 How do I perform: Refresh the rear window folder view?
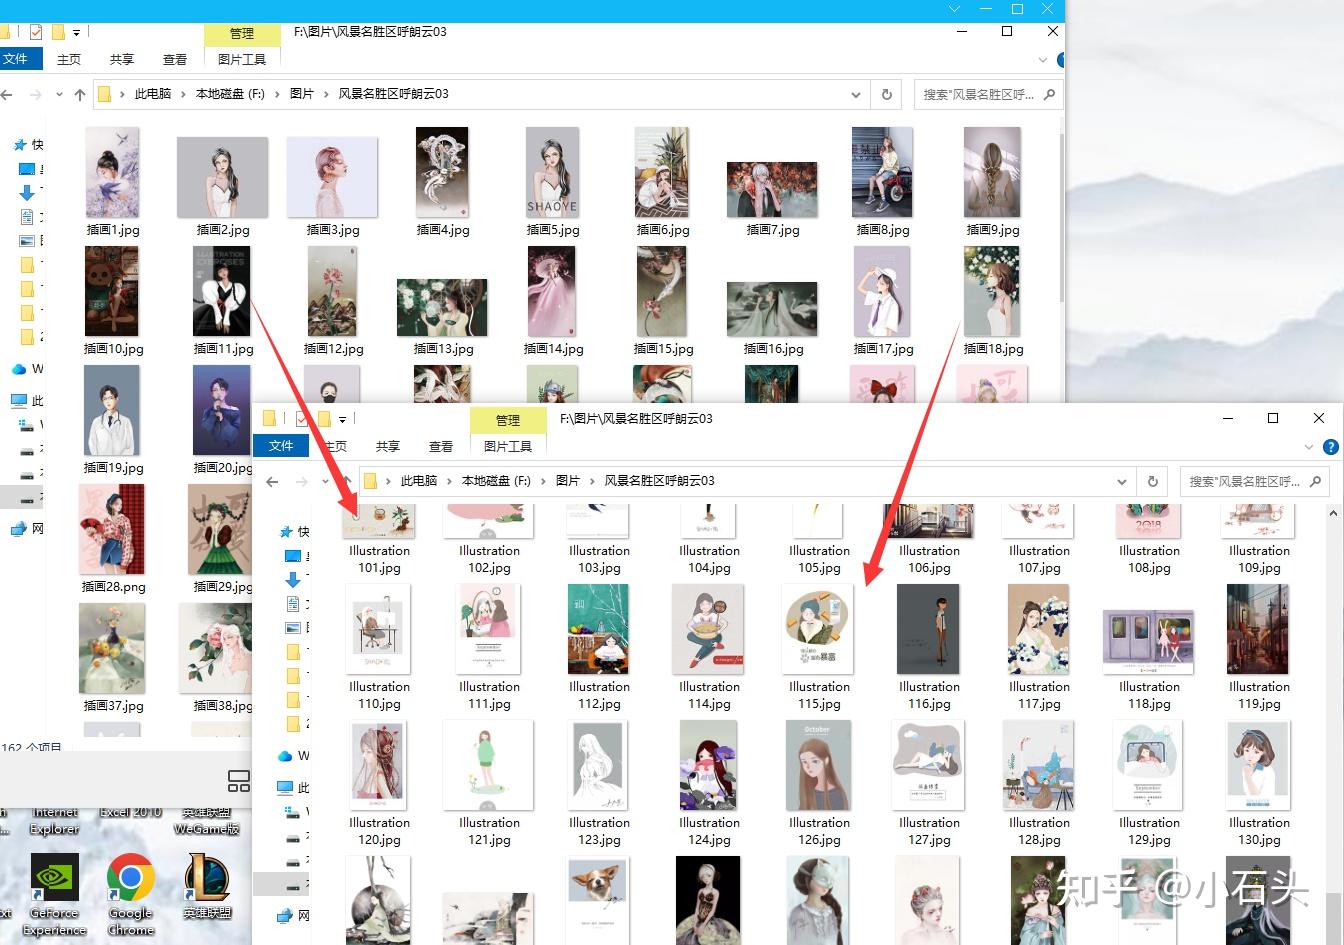pos(886,94)
